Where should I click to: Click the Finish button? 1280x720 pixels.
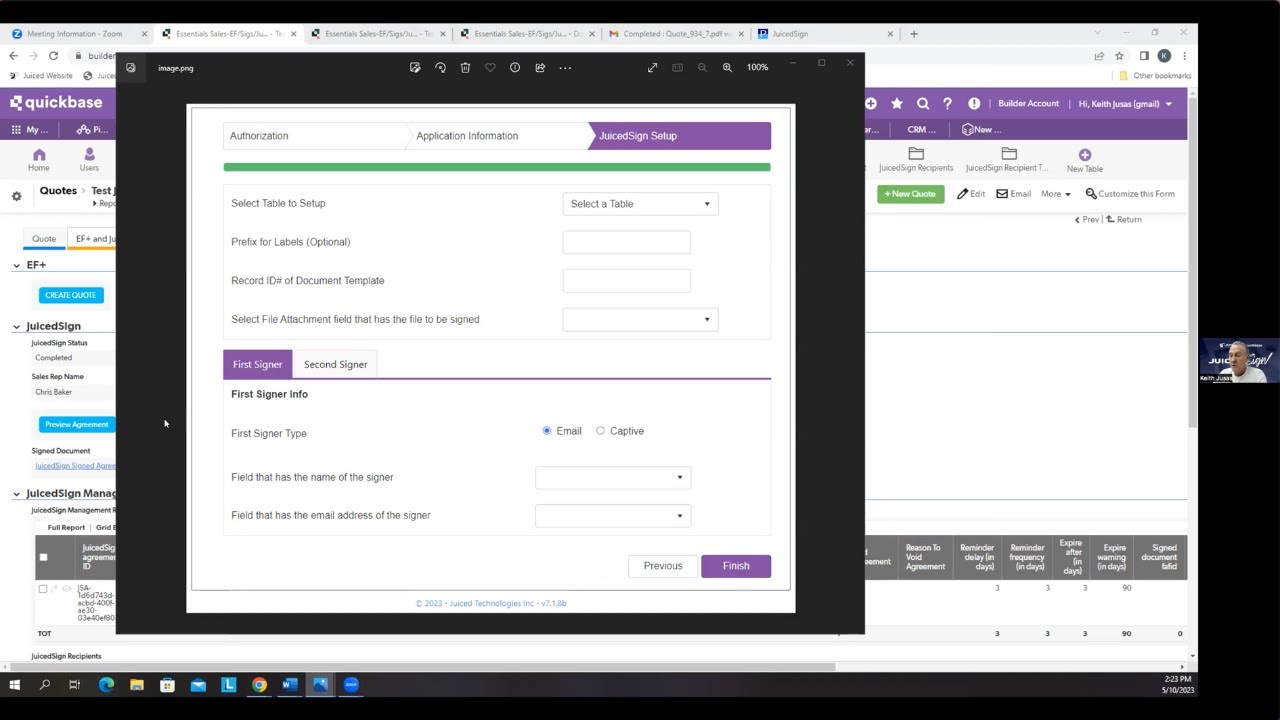tap(736, 566)
